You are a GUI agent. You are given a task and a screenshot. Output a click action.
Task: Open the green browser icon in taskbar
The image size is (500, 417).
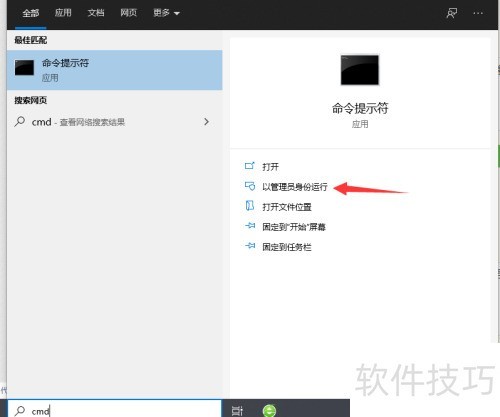269,410
